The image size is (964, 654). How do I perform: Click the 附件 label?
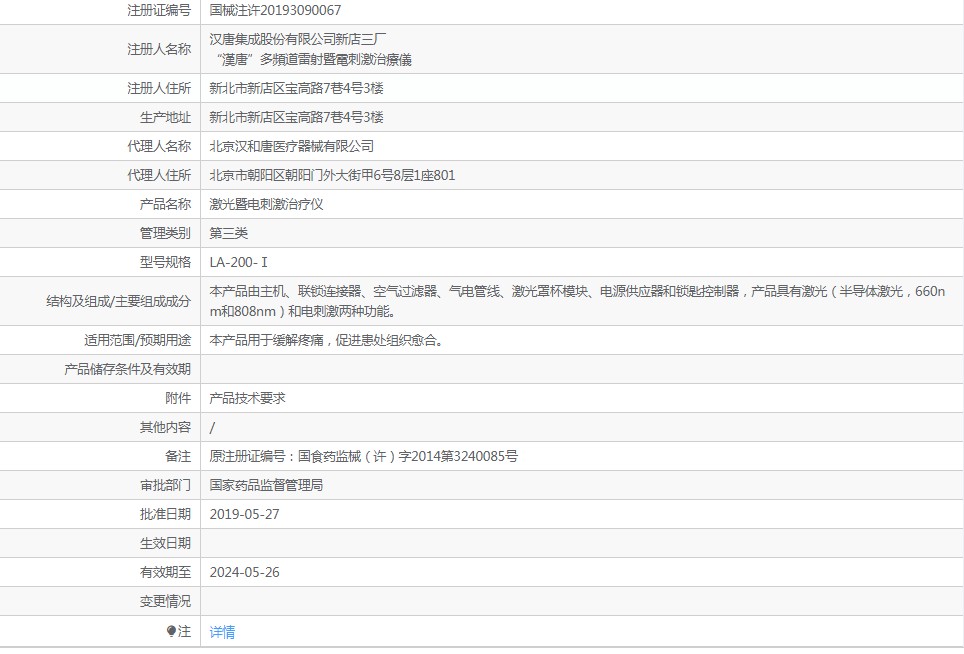(178, 398)
